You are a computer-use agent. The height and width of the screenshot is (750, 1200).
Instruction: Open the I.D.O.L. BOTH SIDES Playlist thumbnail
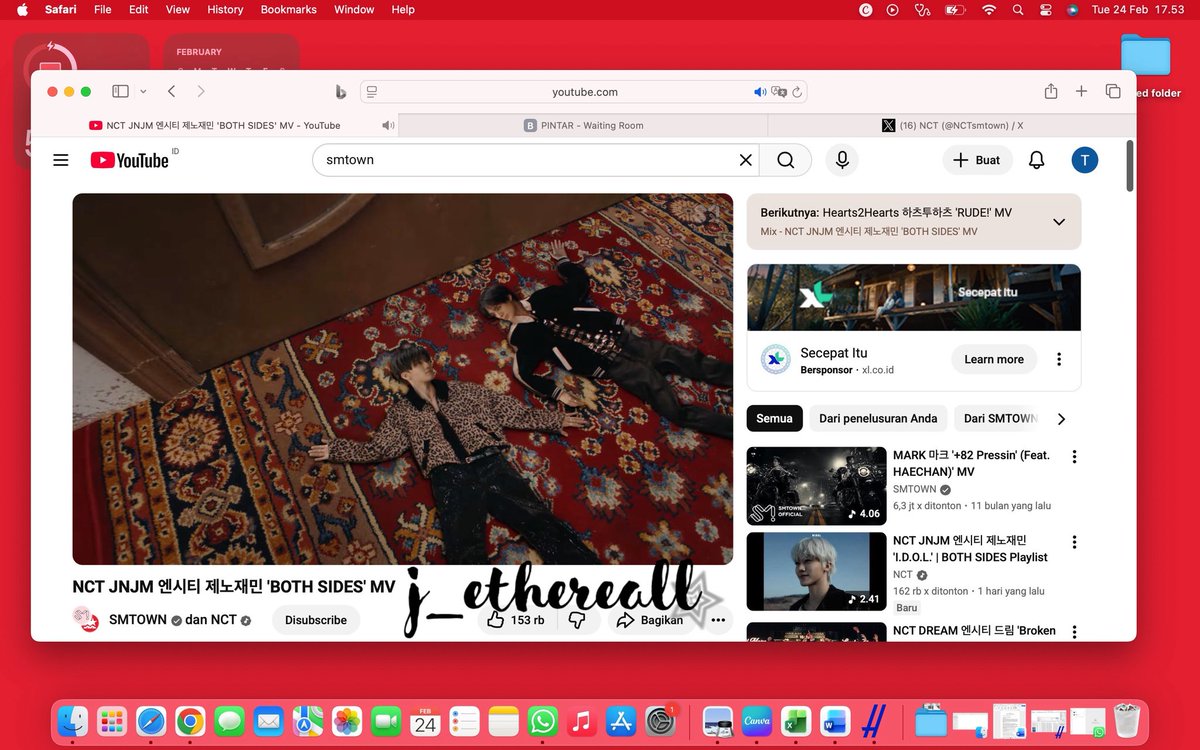816,571
